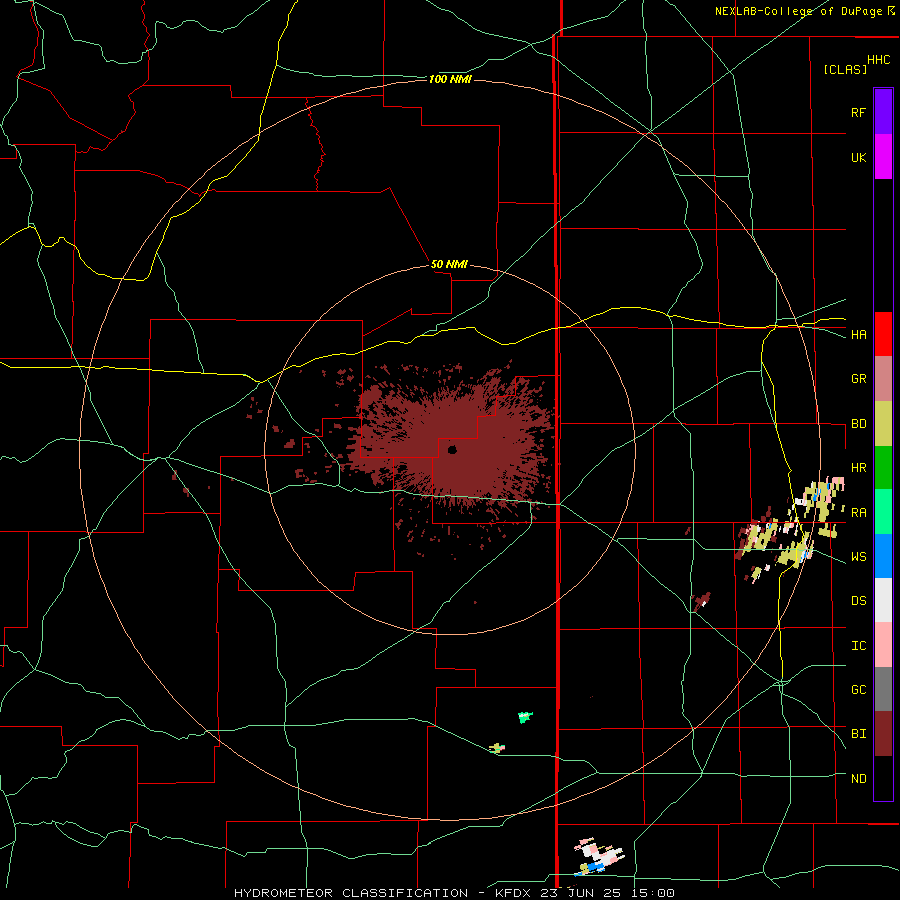Image resolution: width=900 pixels, height=900 pixels.
Task: Click the 50 NMI range ring label
Action: pyautogui.click(x=449, y=264)
